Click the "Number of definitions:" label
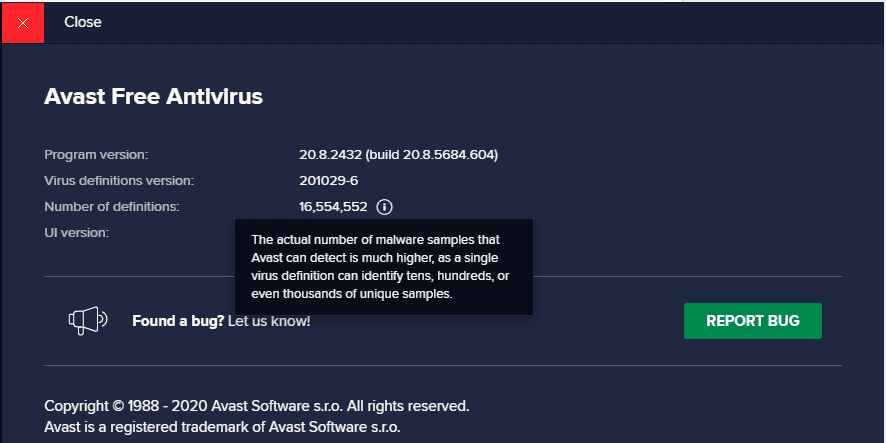 112,207
